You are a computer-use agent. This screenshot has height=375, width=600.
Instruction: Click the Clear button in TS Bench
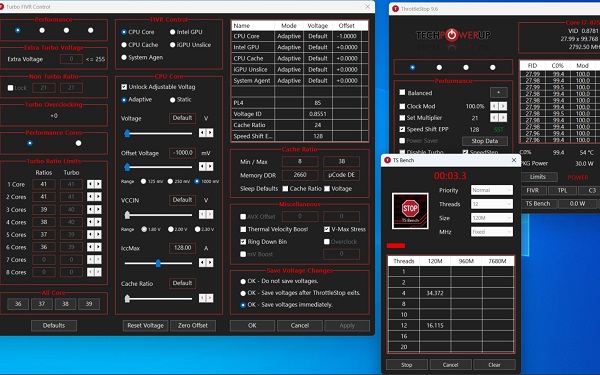[x=494, y=365]
